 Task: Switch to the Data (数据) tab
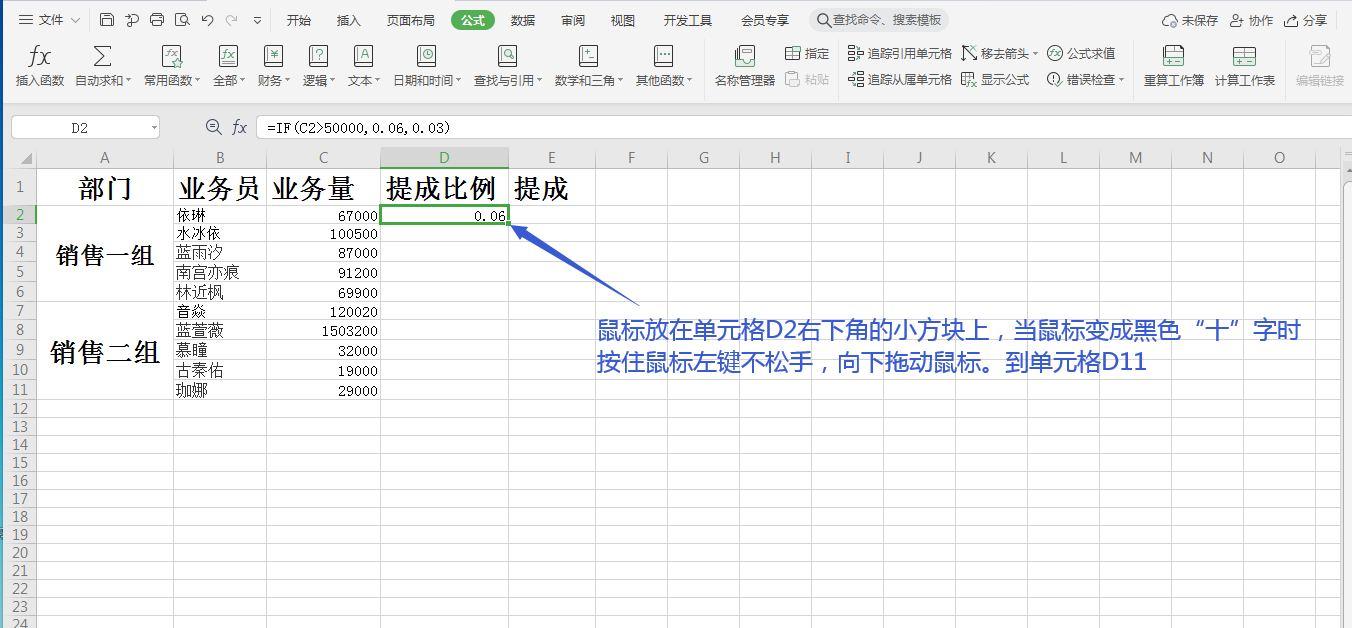tap(522, 20)
